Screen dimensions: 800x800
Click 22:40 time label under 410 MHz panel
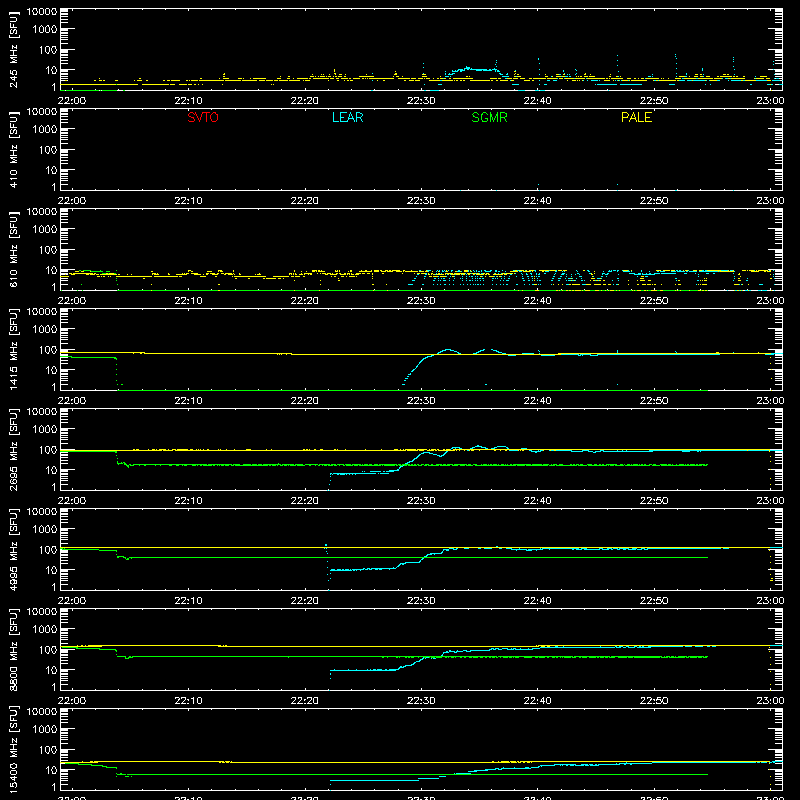(537, 201)
